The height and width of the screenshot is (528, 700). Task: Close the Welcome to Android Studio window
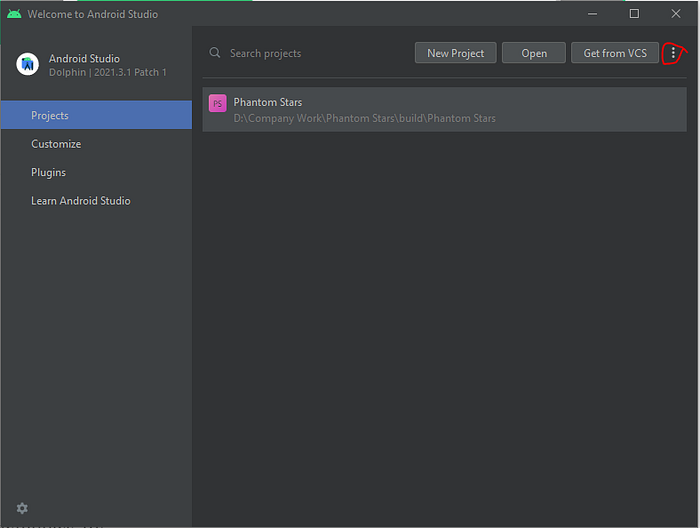[x=675, y=14]
